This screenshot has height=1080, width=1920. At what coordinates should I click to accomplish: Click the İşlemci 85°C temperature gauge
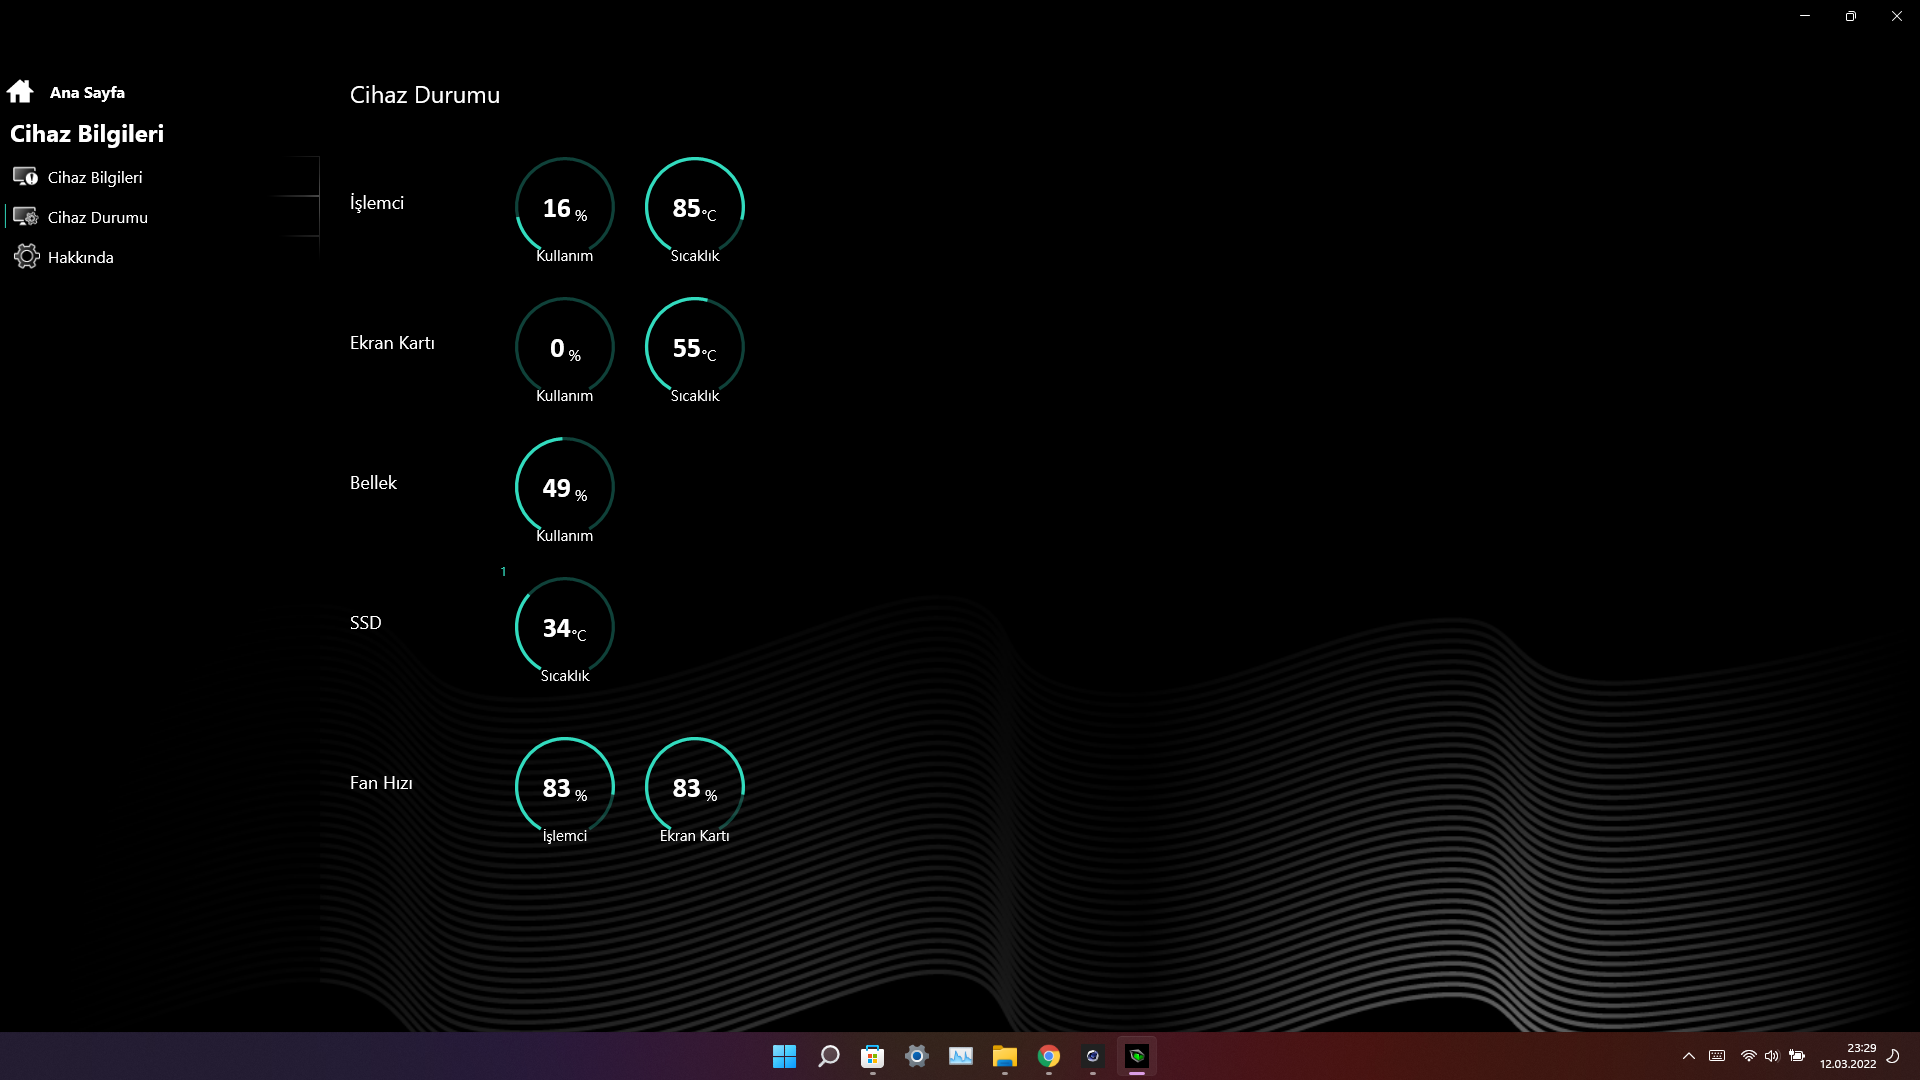[x=694, y=207]
